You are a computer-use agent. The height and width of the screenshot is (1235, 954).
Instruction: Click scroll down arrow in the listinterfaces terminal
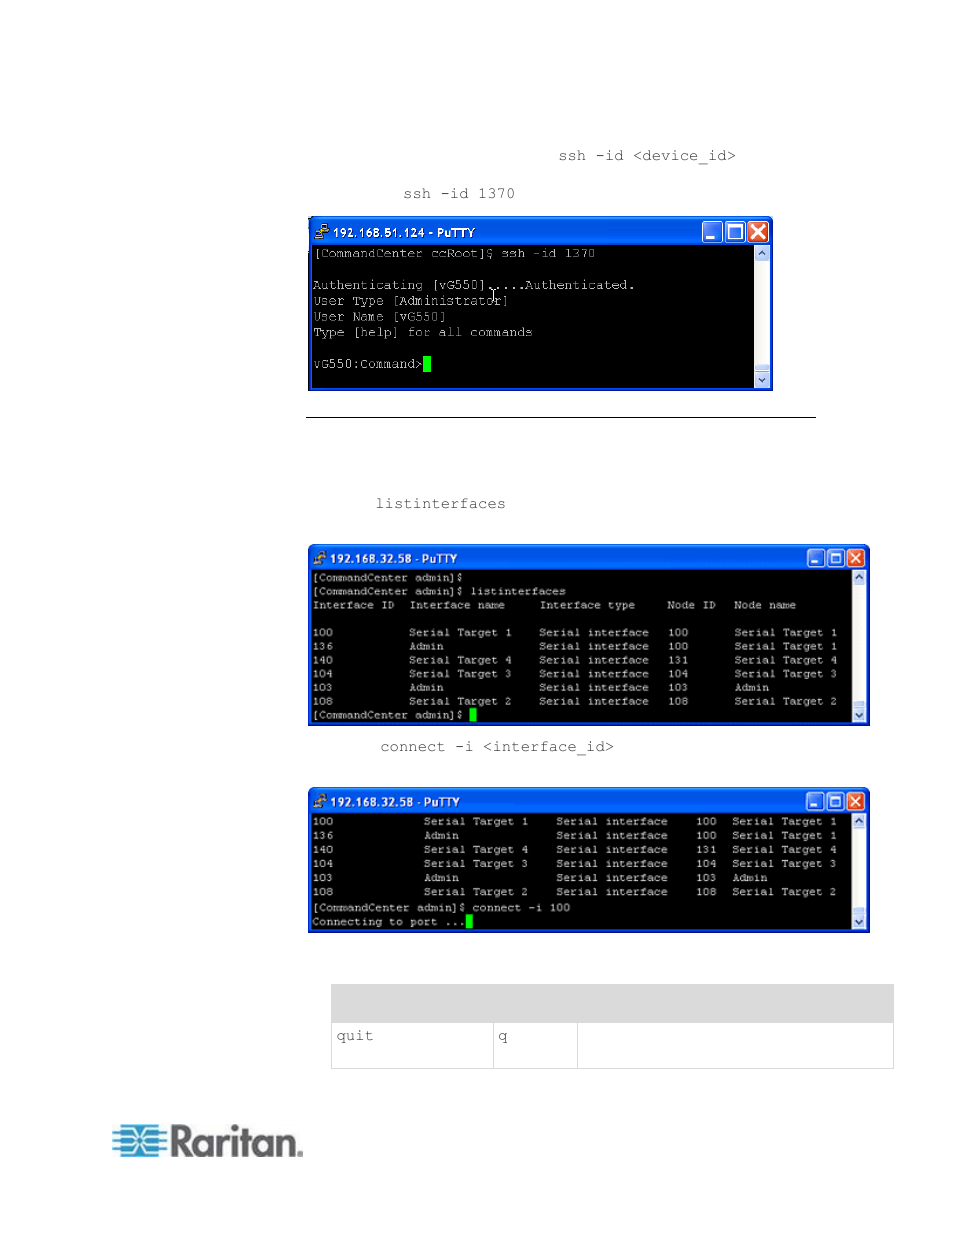859,715
